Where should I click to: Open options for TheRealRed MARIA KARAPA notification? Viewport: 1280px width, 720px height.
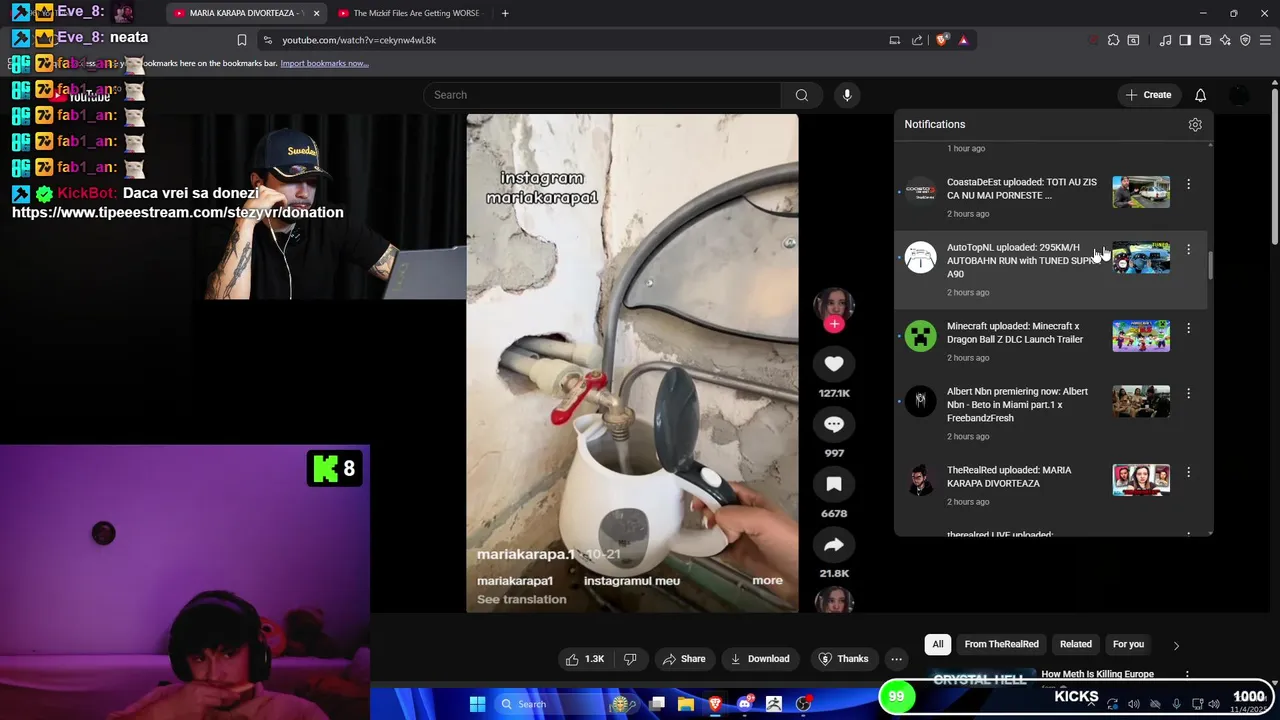pos(1188,472)
